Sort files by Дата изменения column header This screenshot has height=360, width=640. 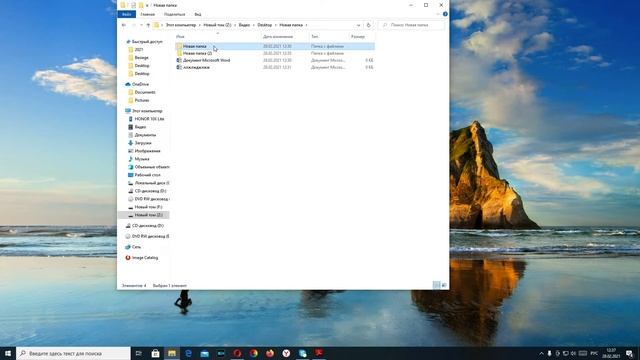[x=278, y=37]
